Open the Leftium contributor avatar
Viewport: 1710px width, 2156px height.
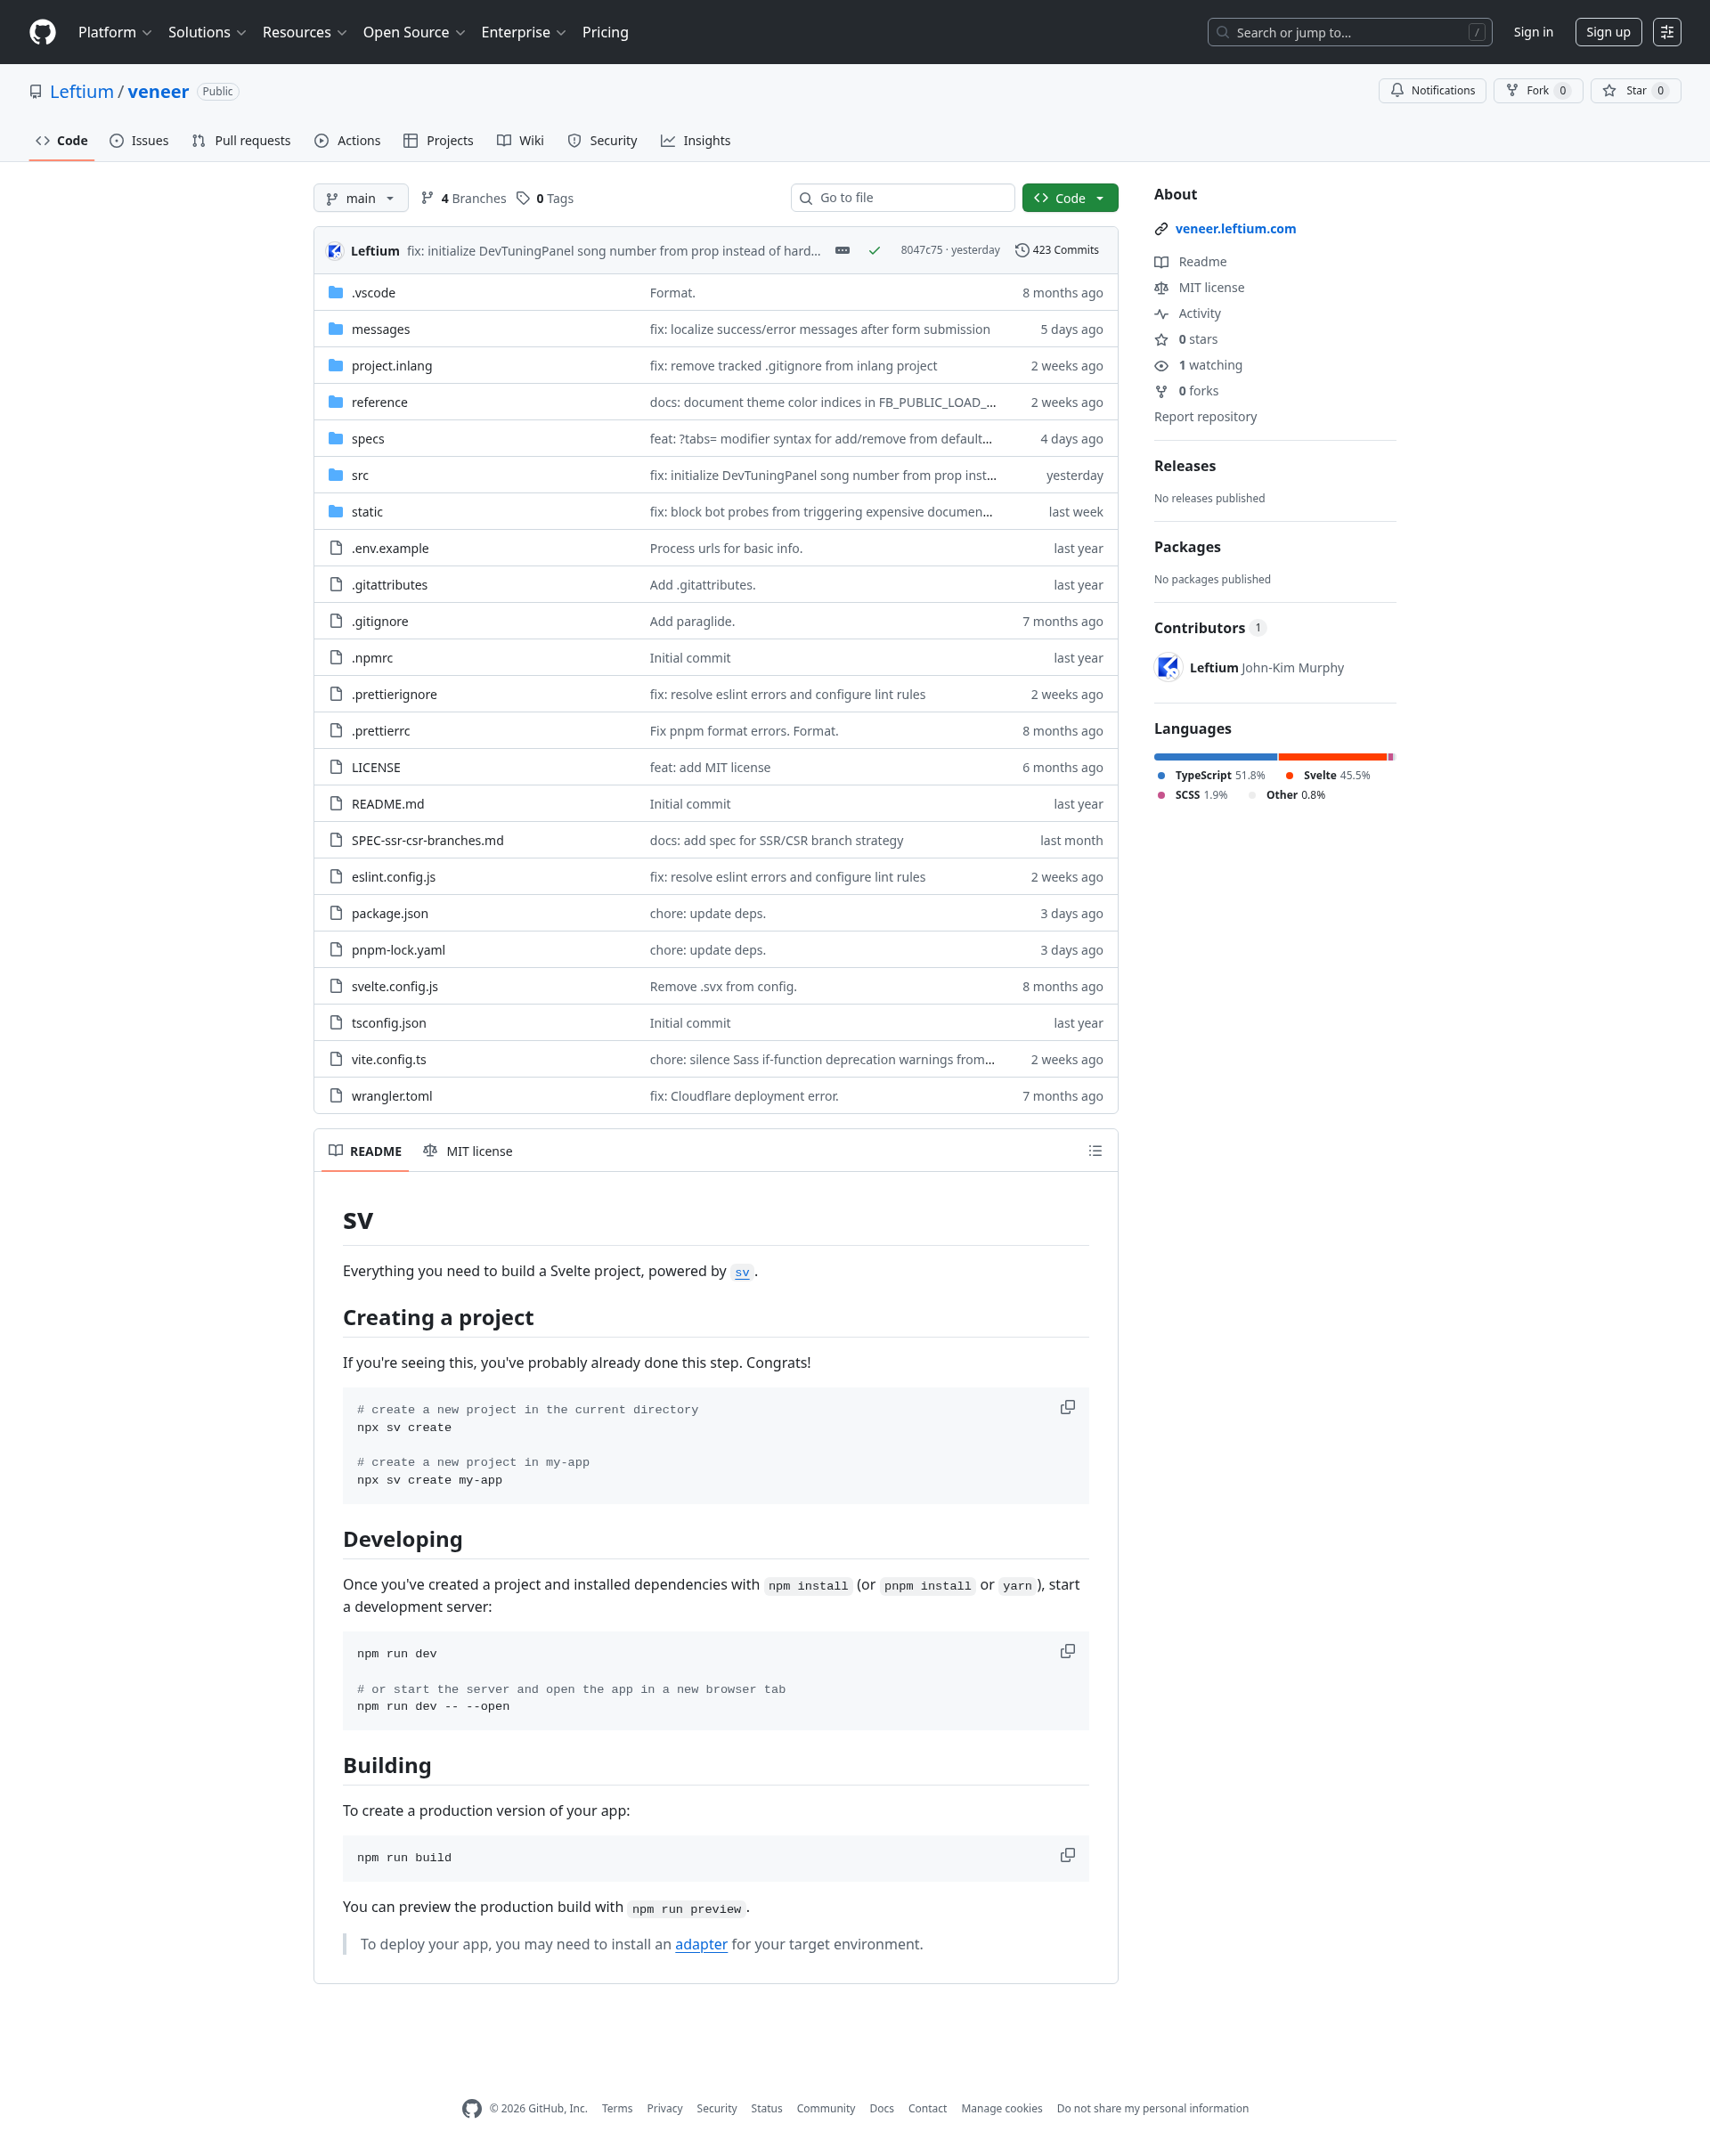(x=1167, y=667)
